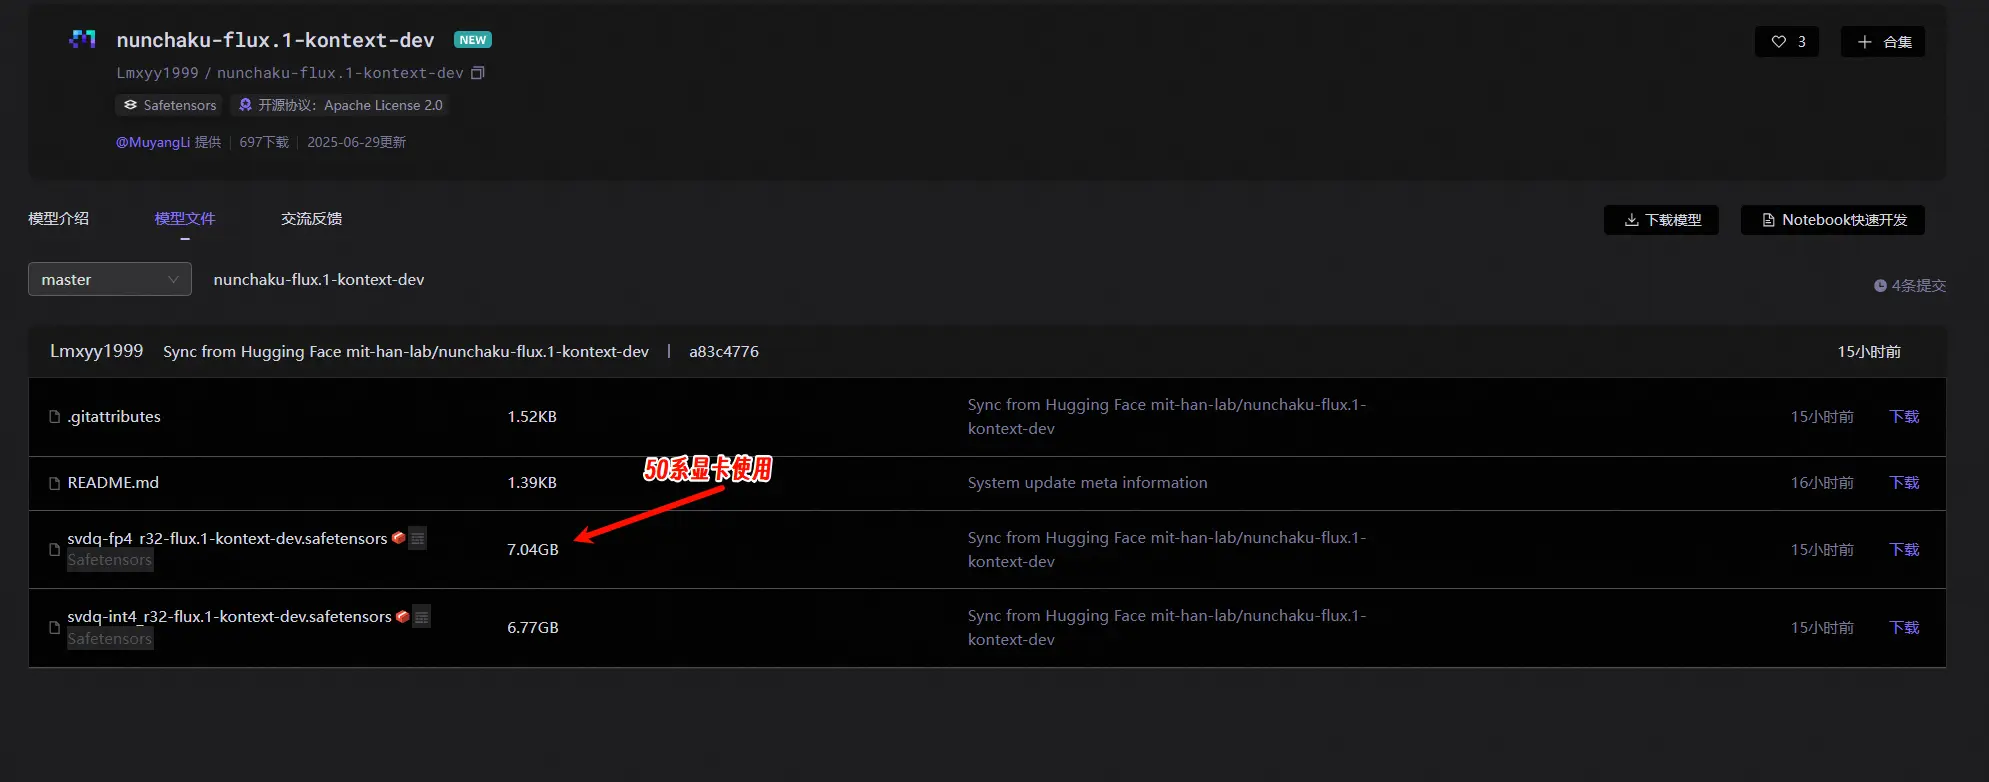This screenshot has width=1989, height=782.
Task: Copy the repo path Lmxyy1999/nunchaku-flux.1-kontext-dev
Action: tap(478, 73)
